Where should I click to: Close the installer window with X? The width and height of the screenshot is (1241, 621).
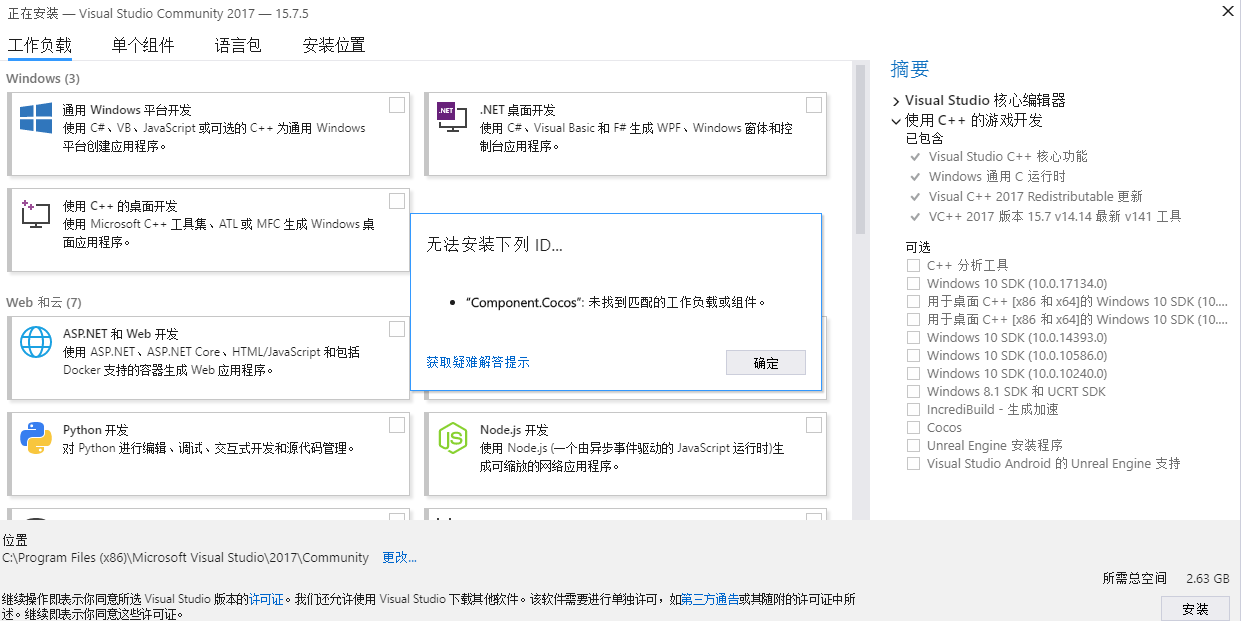click(1227, 10)
